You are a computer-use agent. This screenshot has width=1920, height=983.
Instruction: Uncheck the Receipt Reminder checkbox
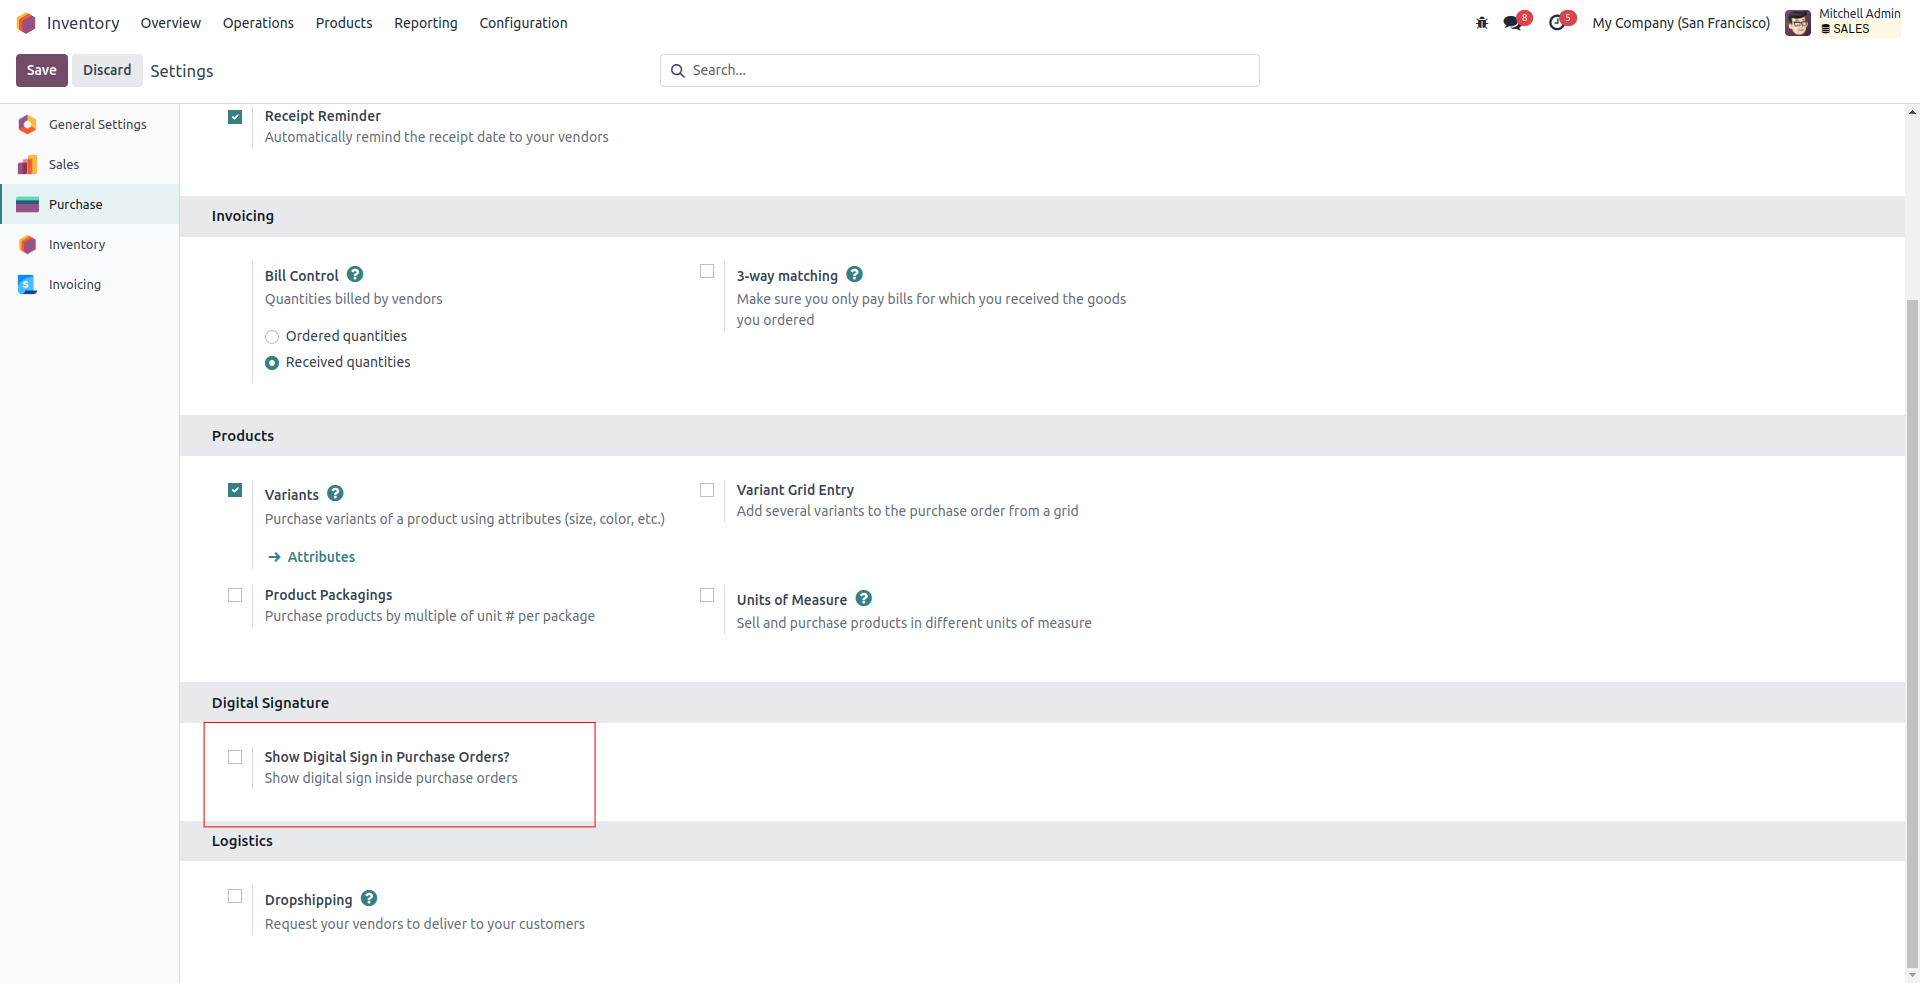235,117
